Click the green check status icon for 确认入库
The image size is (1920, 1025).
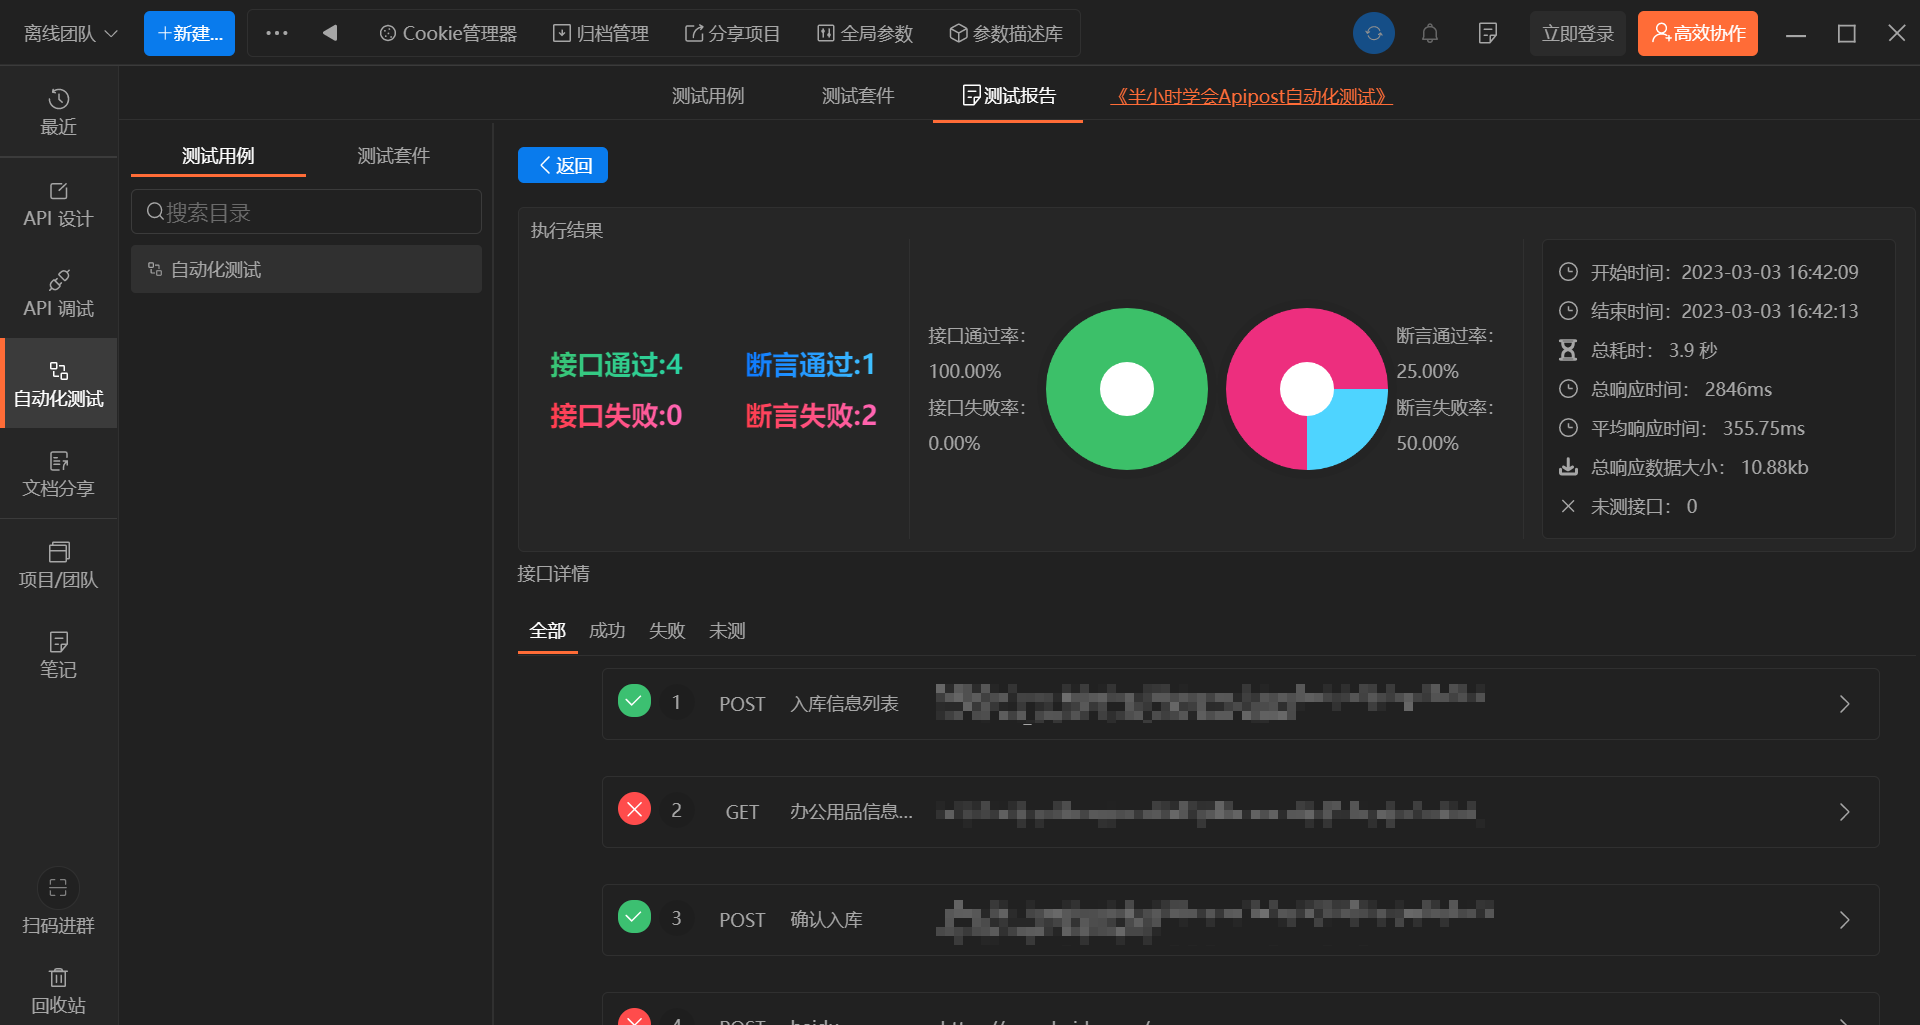tap(634, 917)
